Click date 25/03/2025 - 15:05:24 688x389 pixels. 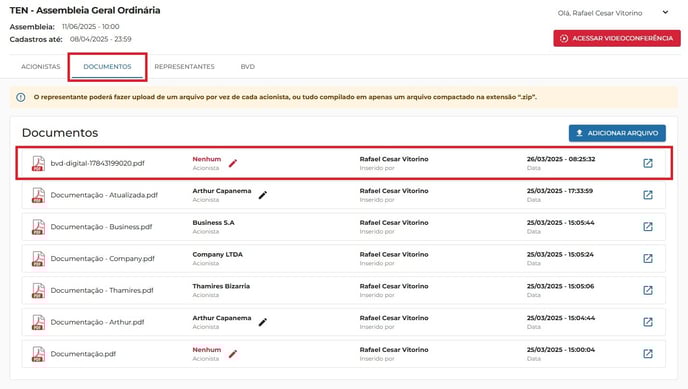coord(560,254)
